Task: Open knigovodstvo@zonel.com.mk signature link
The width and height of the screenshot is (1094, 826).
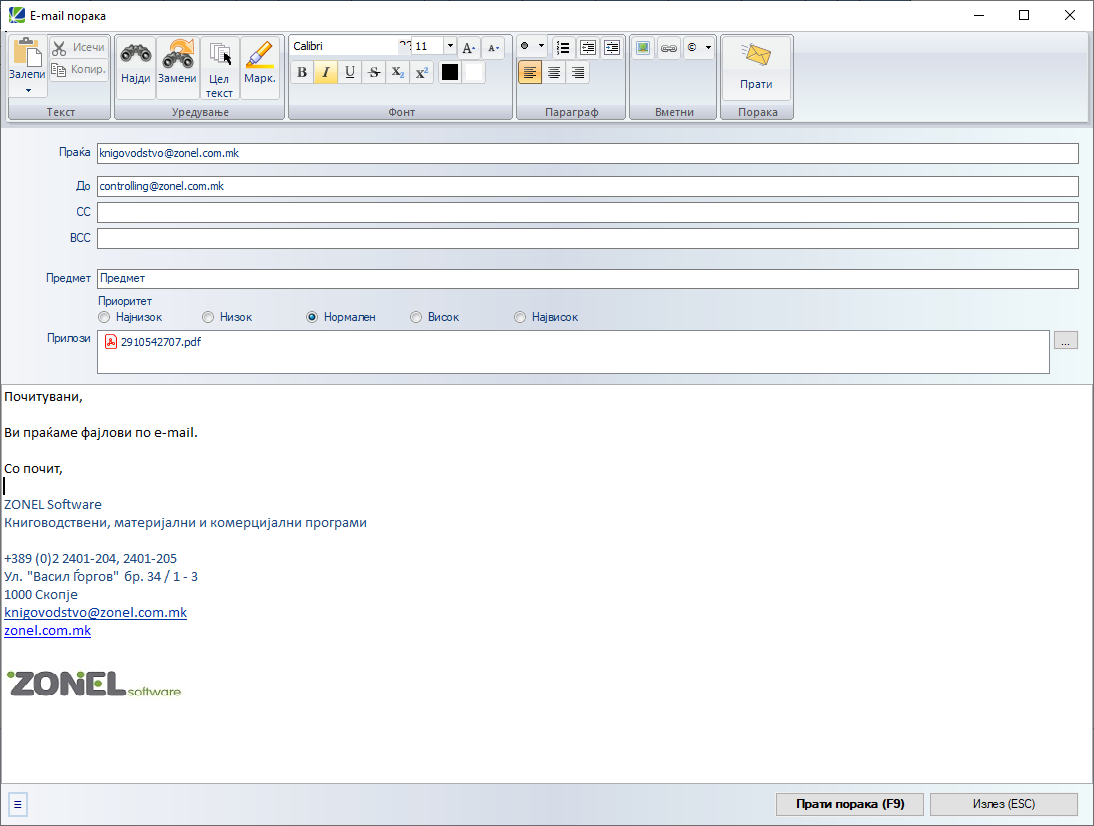Action: click(96, 613)
